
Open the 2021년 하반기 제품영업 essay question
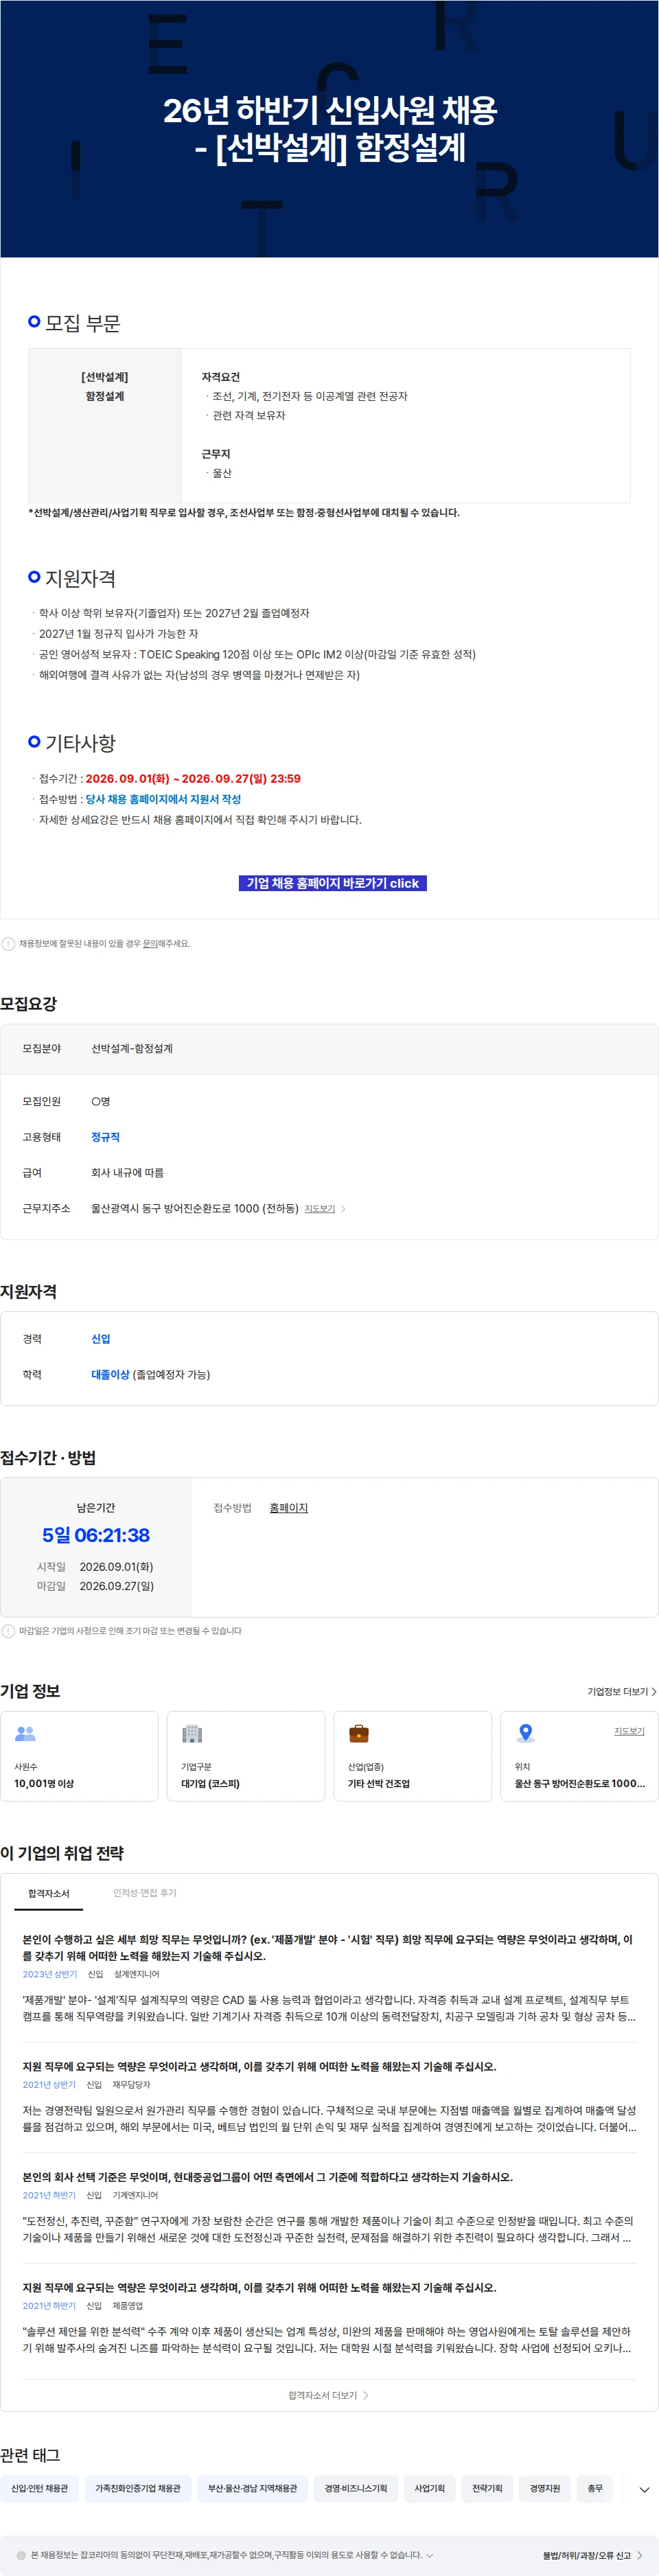[259, 2288]
